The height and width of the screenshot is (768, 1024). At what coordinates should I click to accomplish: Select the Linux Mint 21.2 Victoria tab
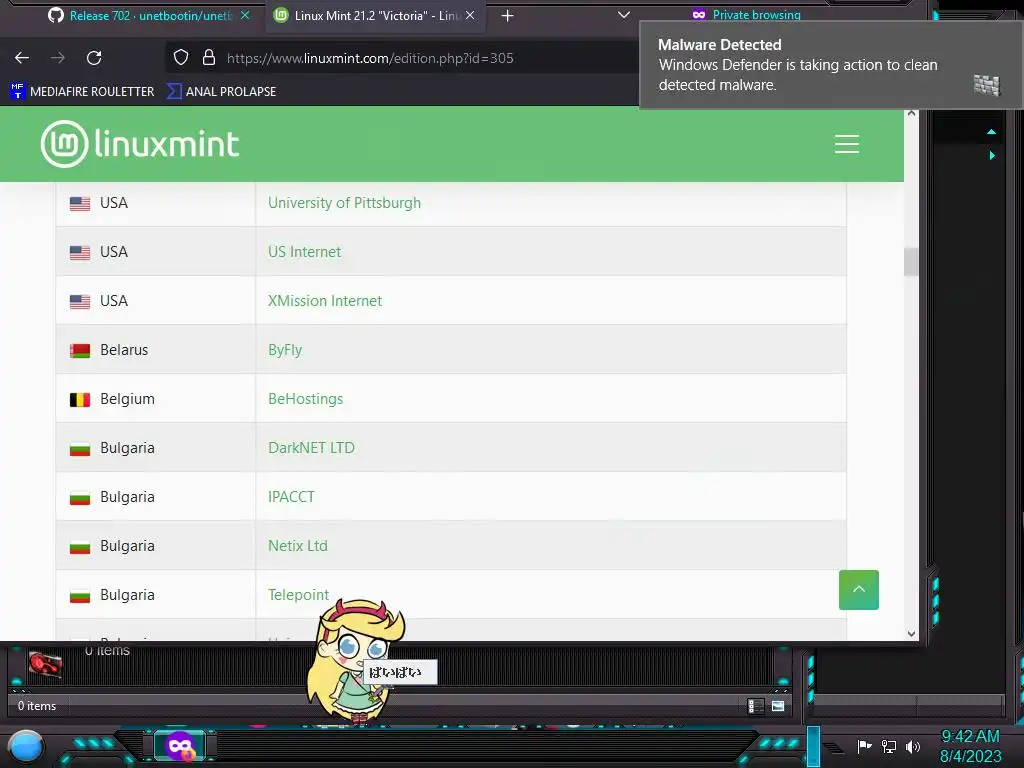376,16
